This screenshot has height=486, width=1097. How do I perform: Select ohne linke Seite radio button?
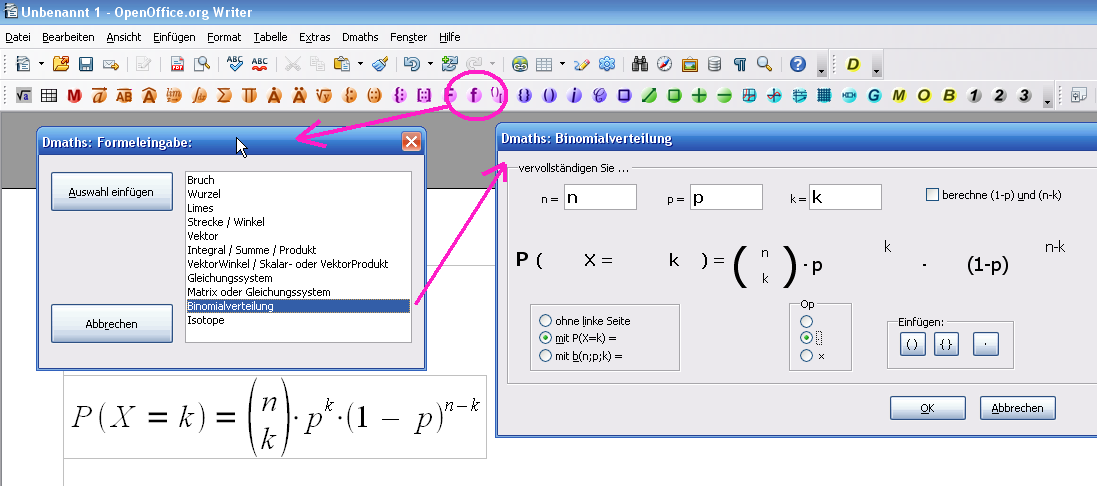(546, 321)
